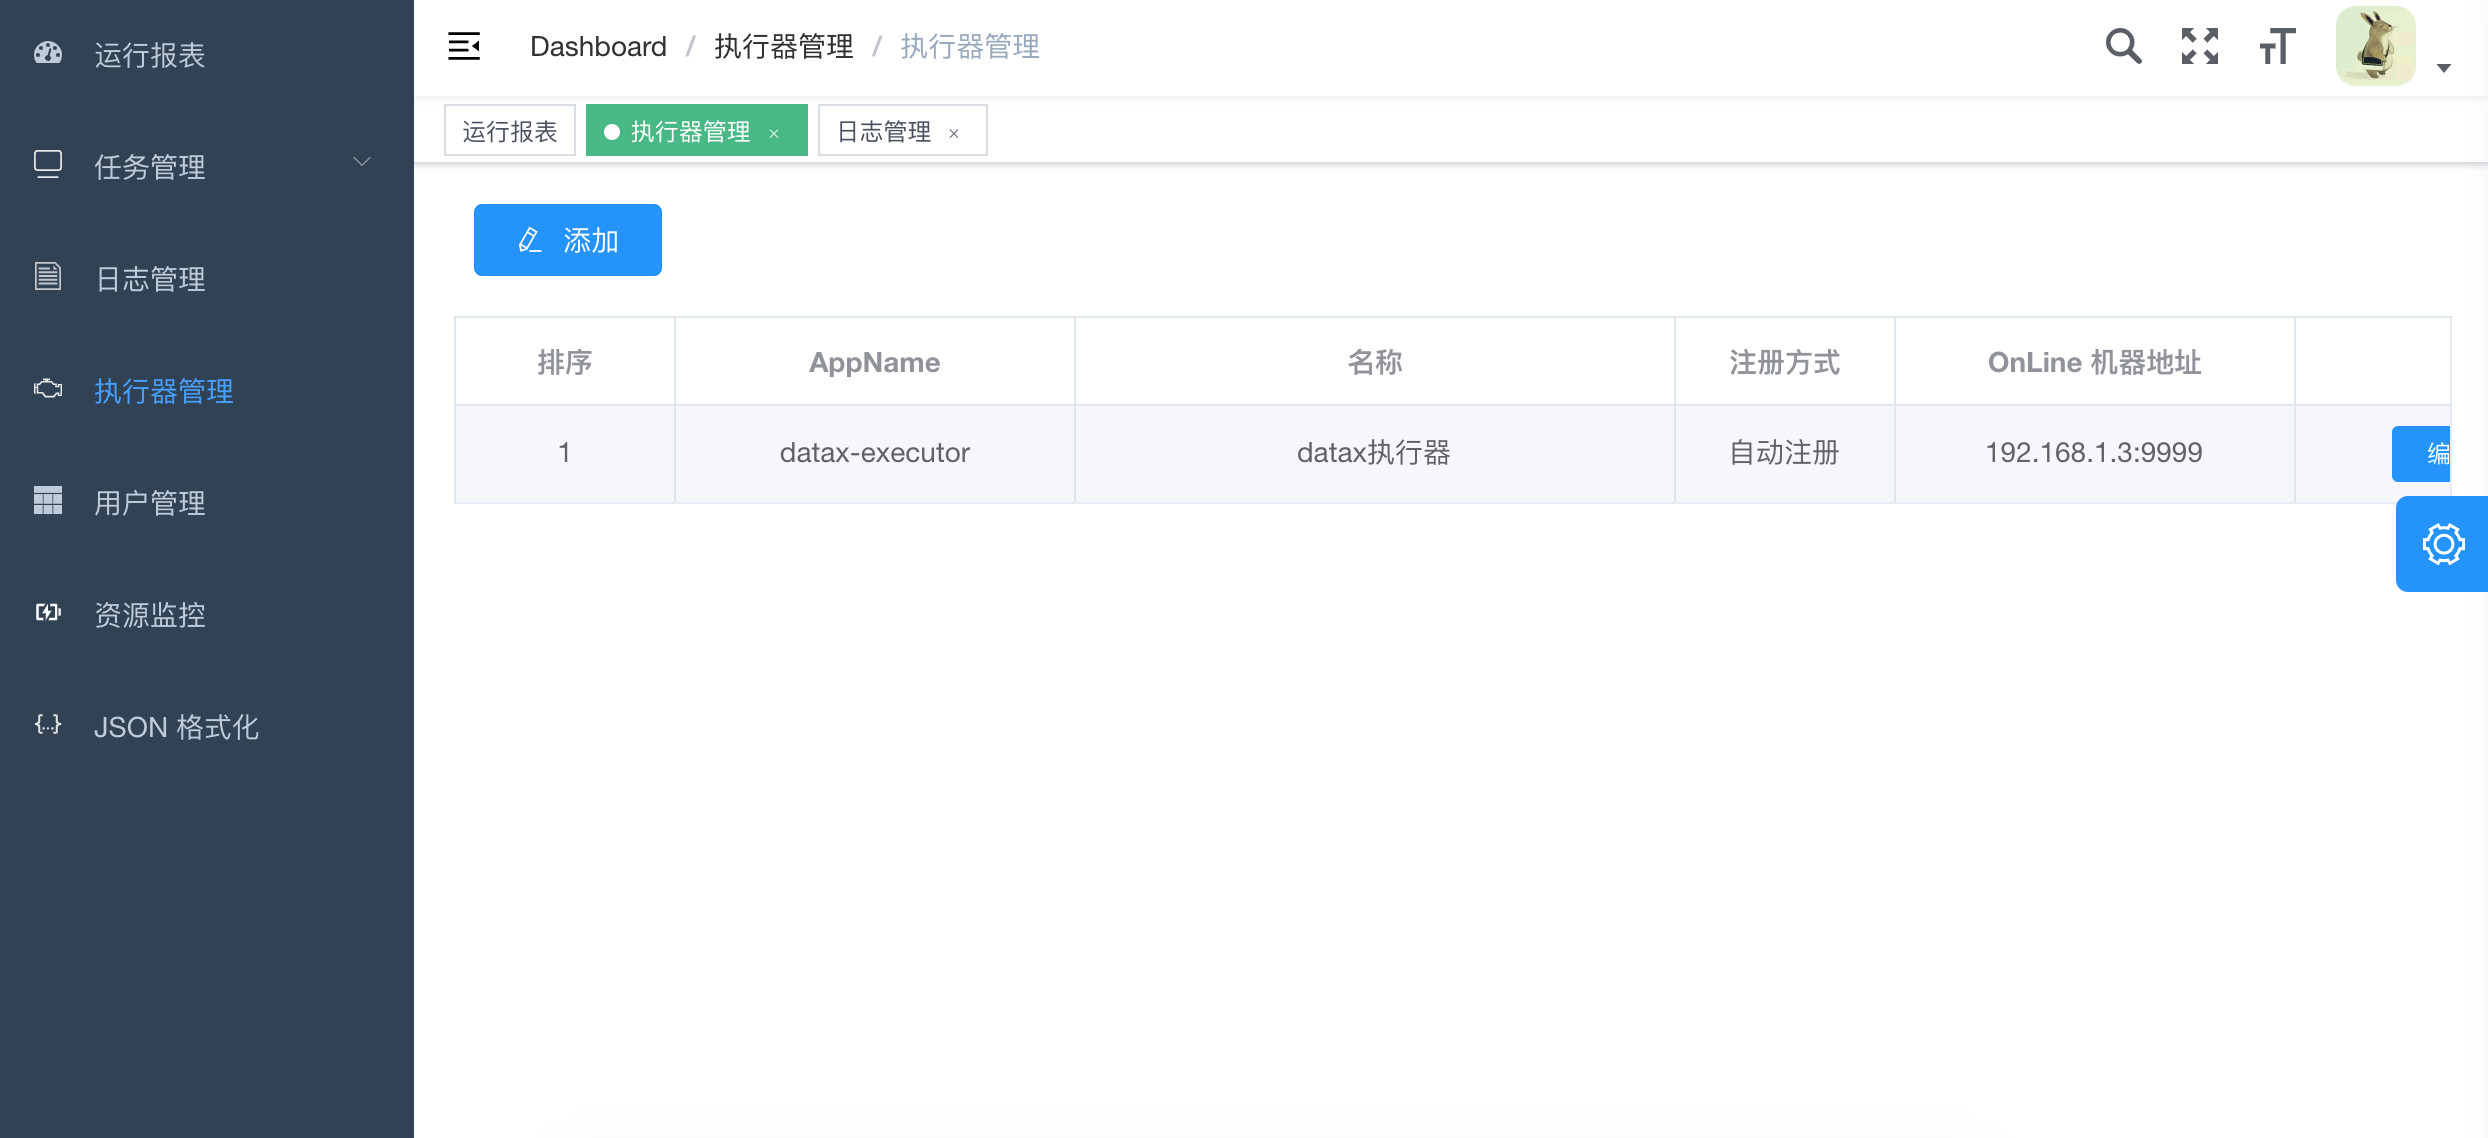Toggle fullscreen mode icon
Screen dimensions: 2488x1138
[2200, 46]
